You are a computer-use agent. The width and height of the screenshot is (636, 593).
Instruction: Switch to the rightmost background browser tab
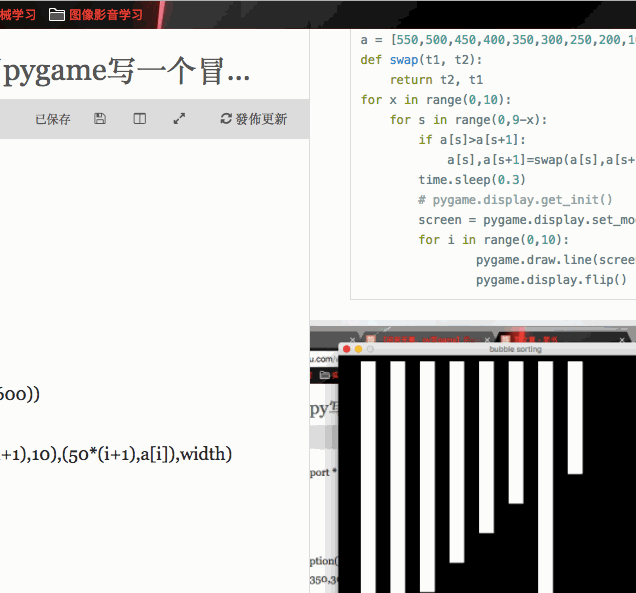pyautogui.click(x=562, y=339)
